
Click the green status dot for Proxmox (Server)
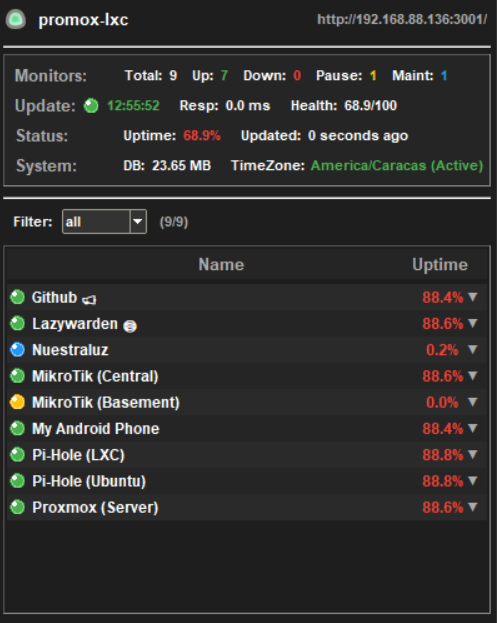[17, 507]
